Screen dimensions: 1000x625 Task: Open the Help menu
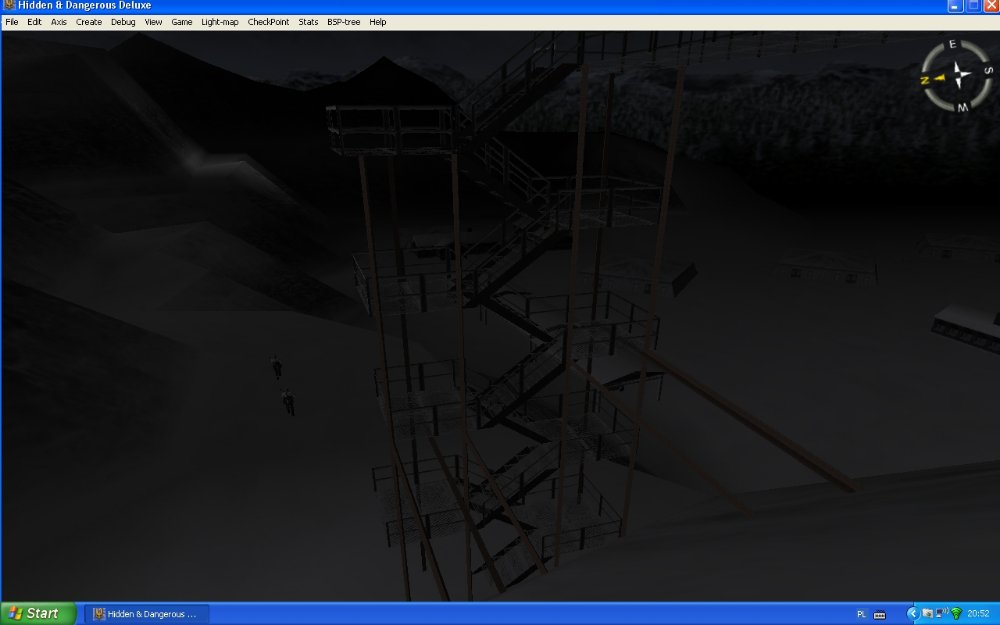click(378, 22)
